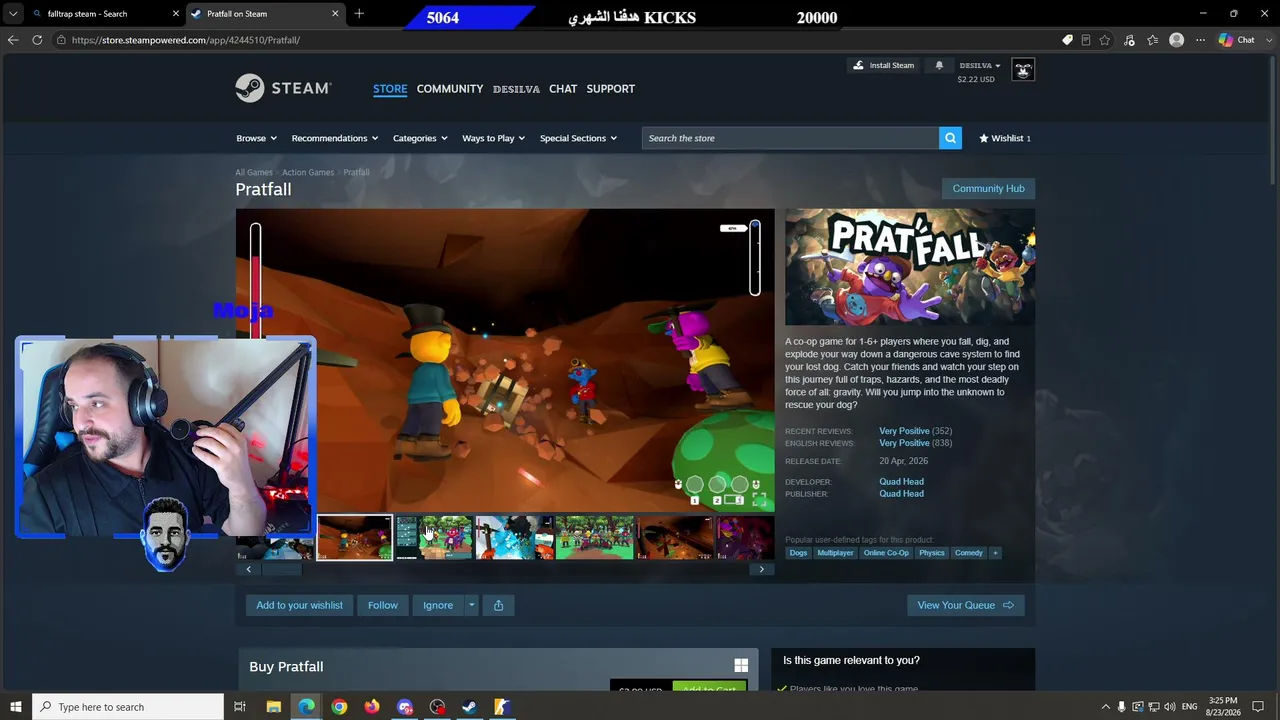Open the CHAT menu item

point(563,89)
